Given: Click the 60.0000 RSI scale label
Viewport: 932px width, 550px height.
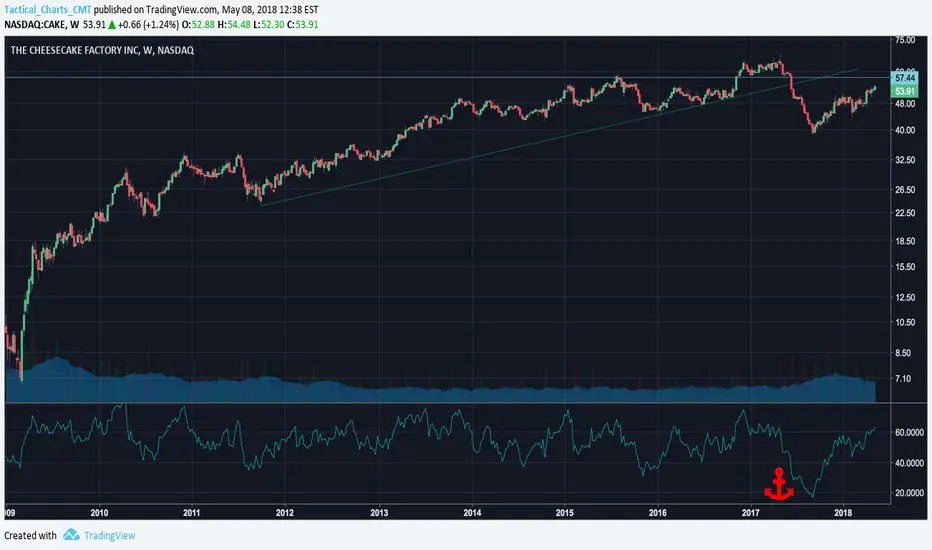Looking at the screenshot, I should 909,432.
